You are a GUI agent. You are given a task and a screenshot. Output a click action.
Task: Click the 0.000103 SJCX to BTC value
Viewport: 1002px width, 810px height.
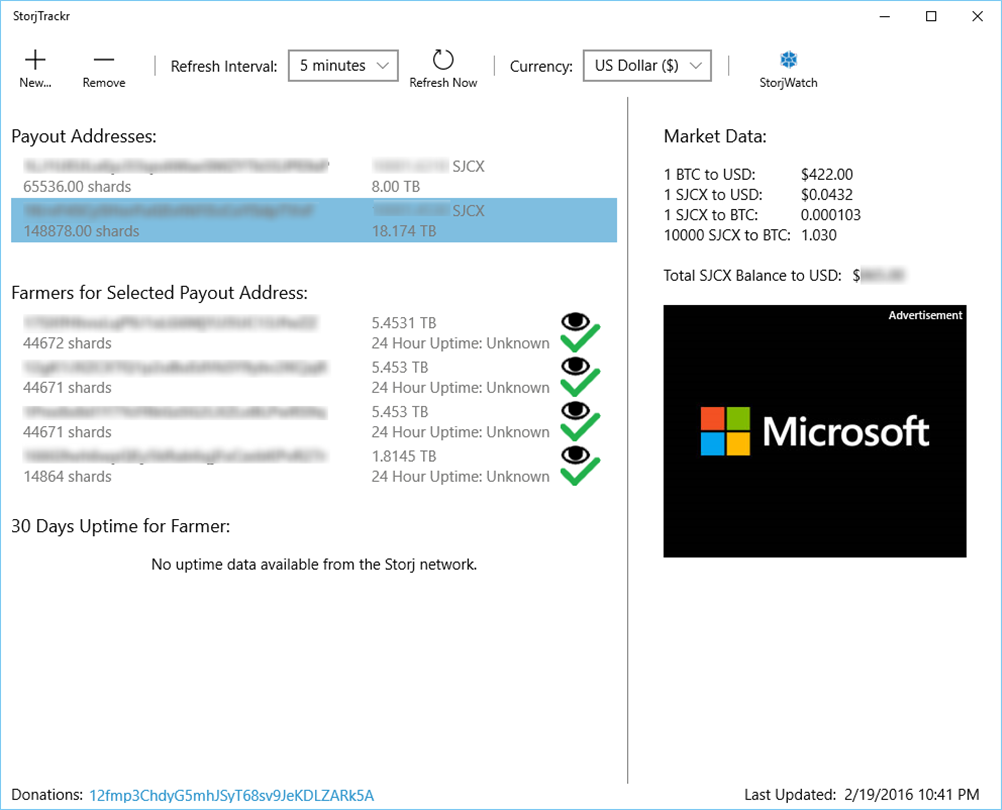pyautogui.click(x=831, y=215)
